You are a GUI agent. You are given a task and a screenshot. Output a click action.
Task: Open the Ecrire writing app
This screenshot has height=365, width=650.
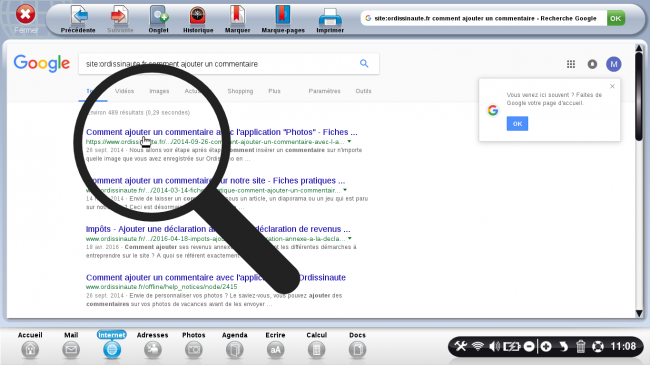pos(275,345)
